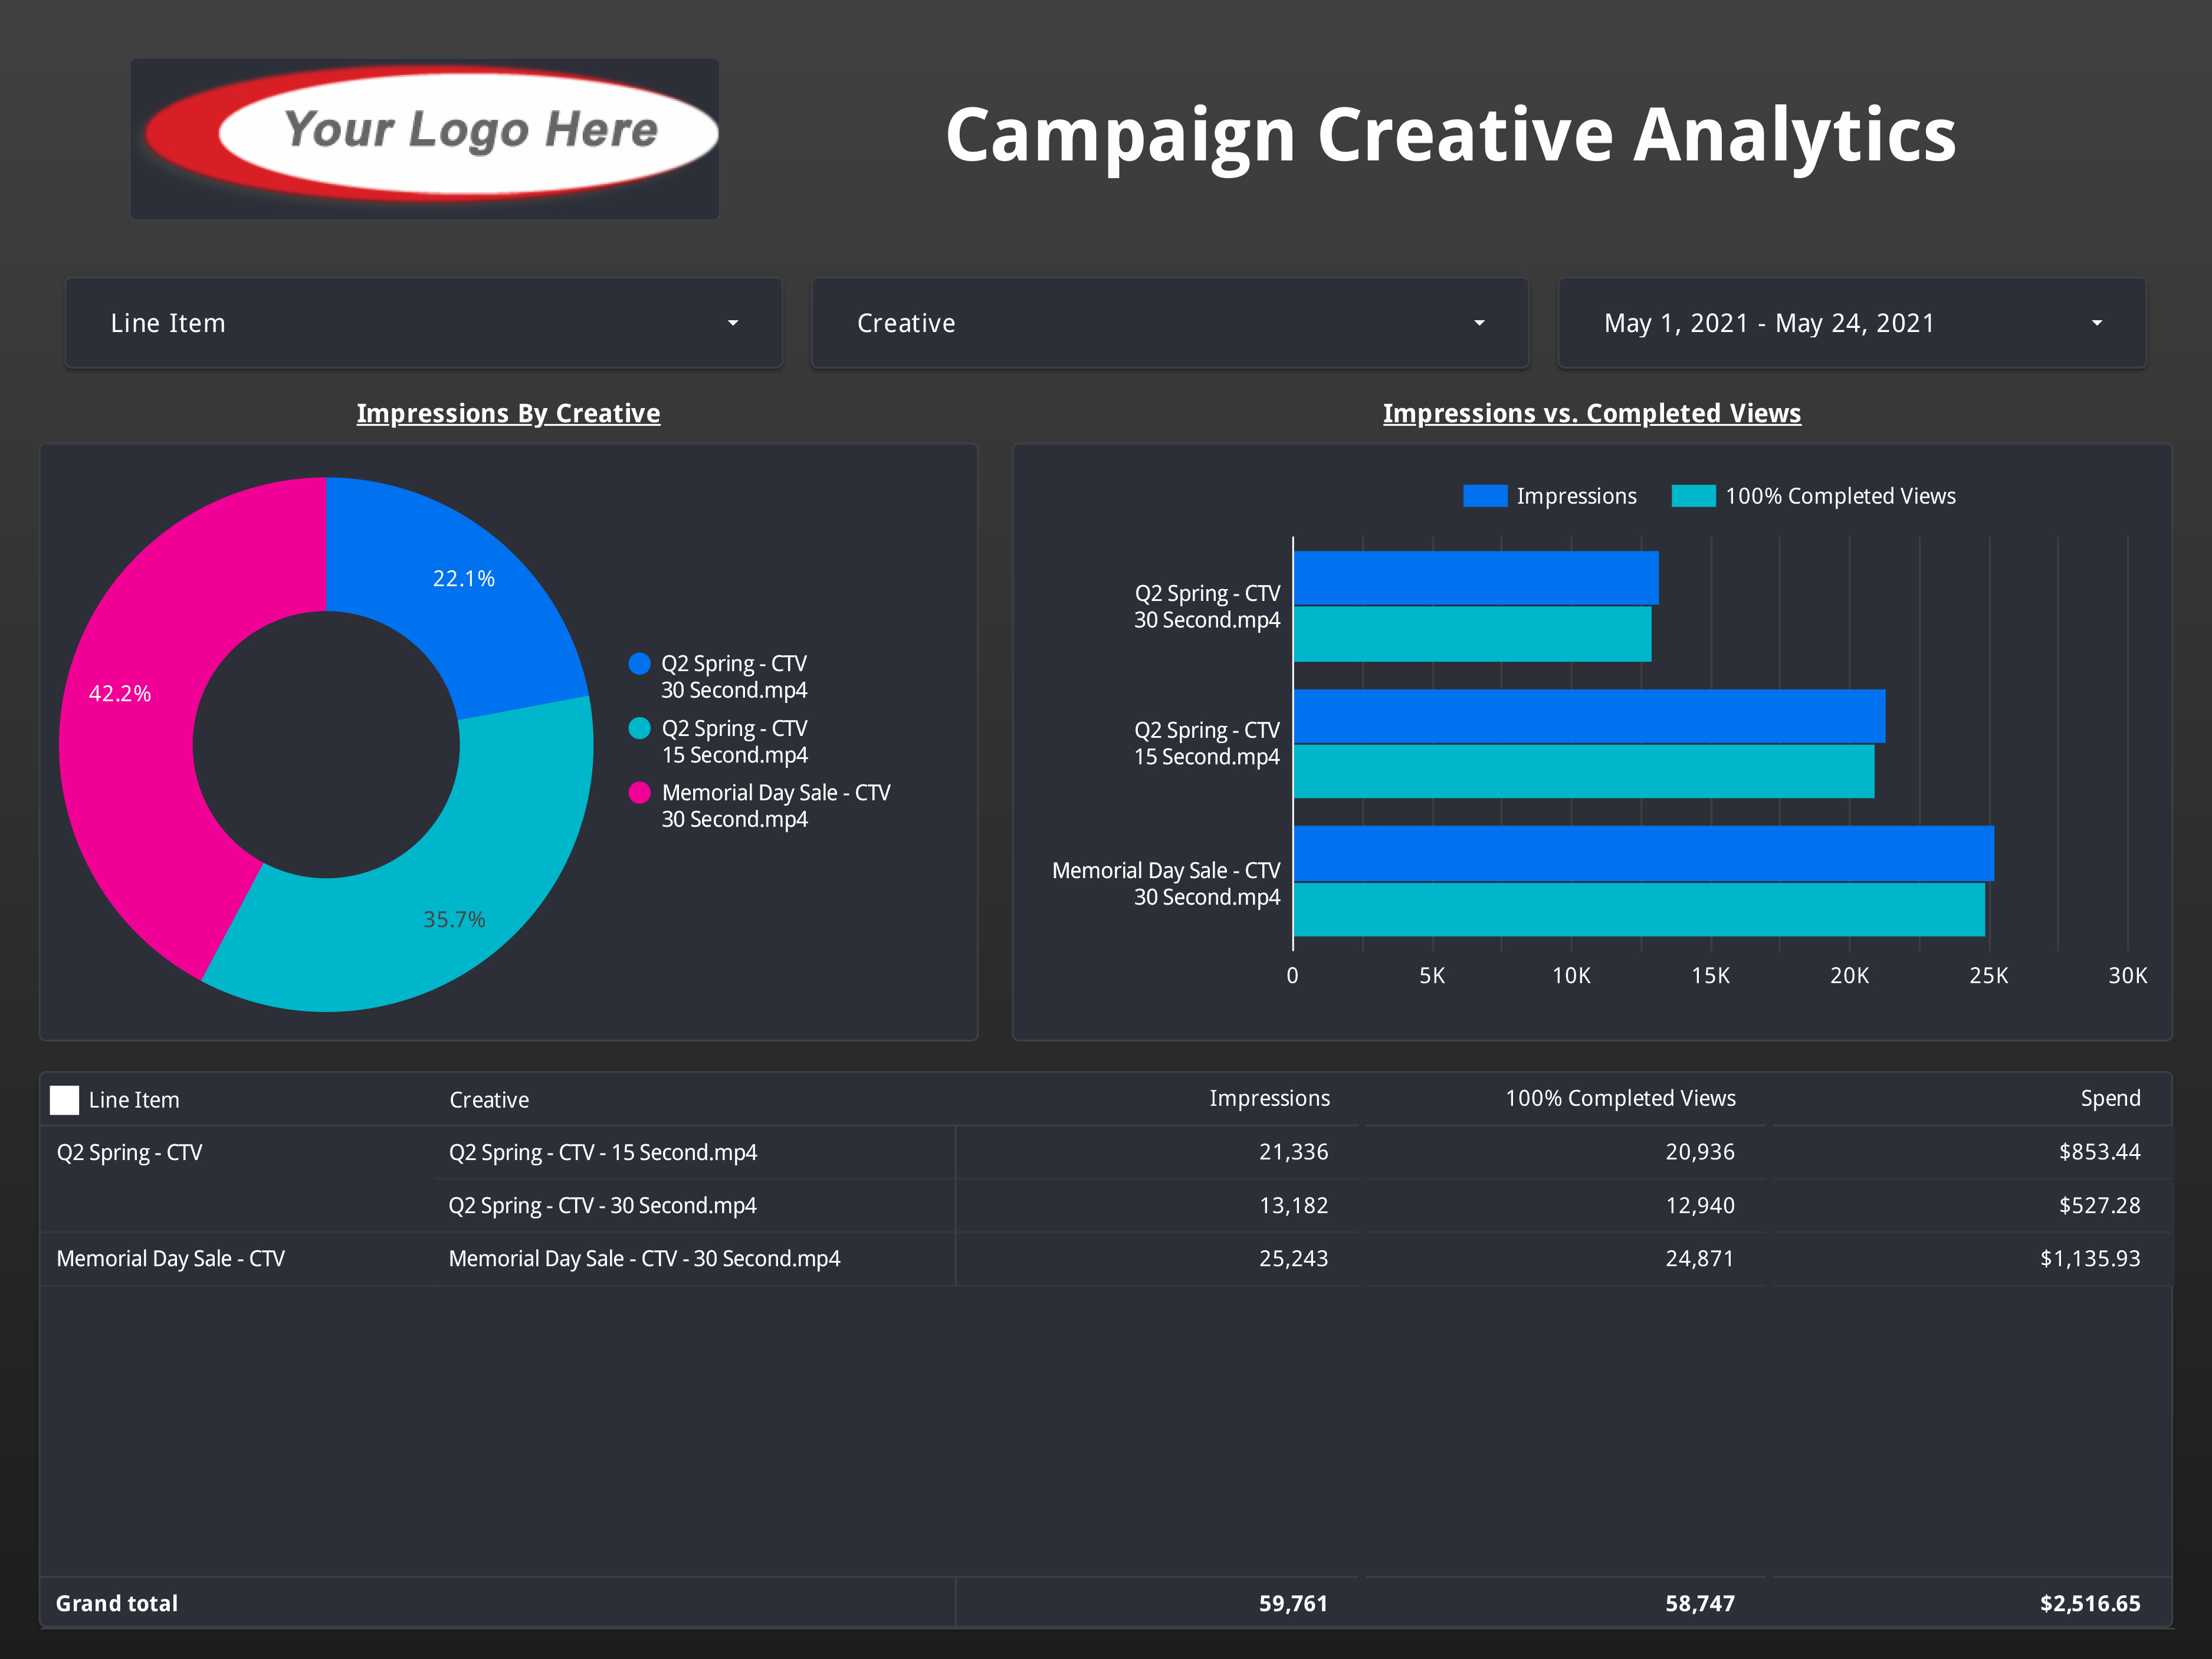The width and height of the screenshot is (2212, 1659).
Task: Click the Impressions By Creative underlined title
Action: click(508, 413)
